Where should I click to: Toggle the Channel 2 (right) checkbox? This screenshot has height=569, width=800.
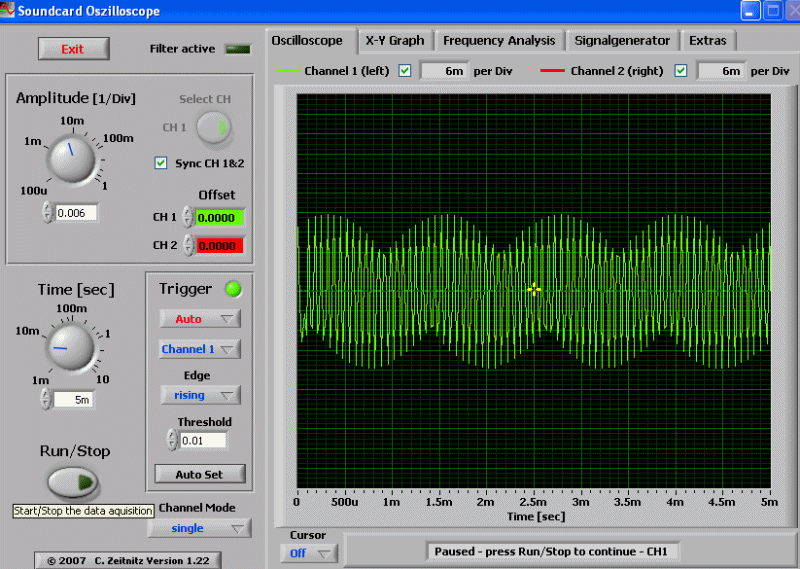point(681,70)
